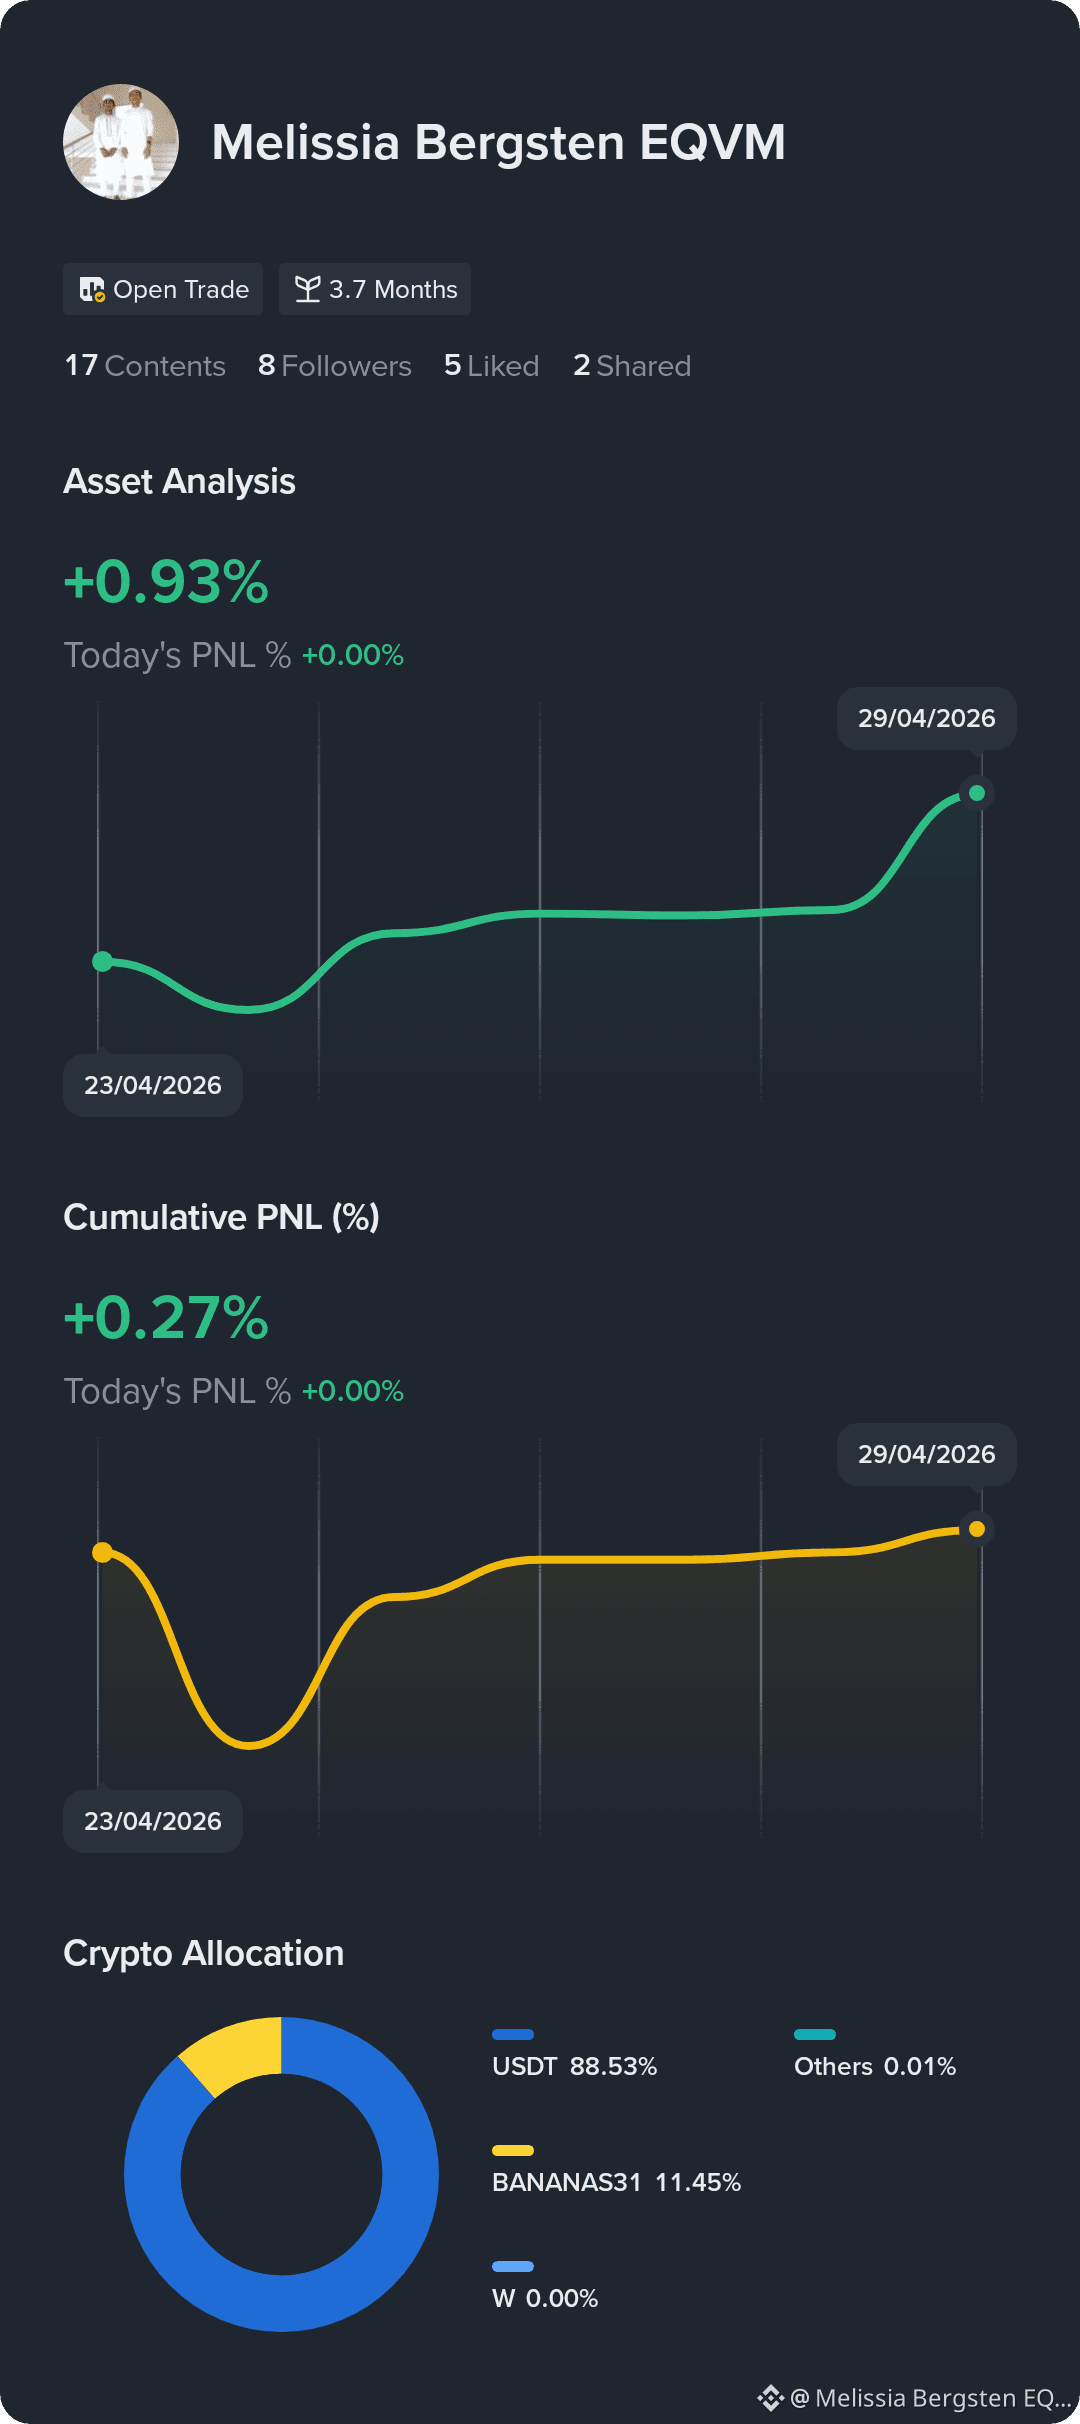Screen dimensions: 1080x2424
Task: Select the green endpoint dot on the Asset Analysis chart
Action: [977, 793]
